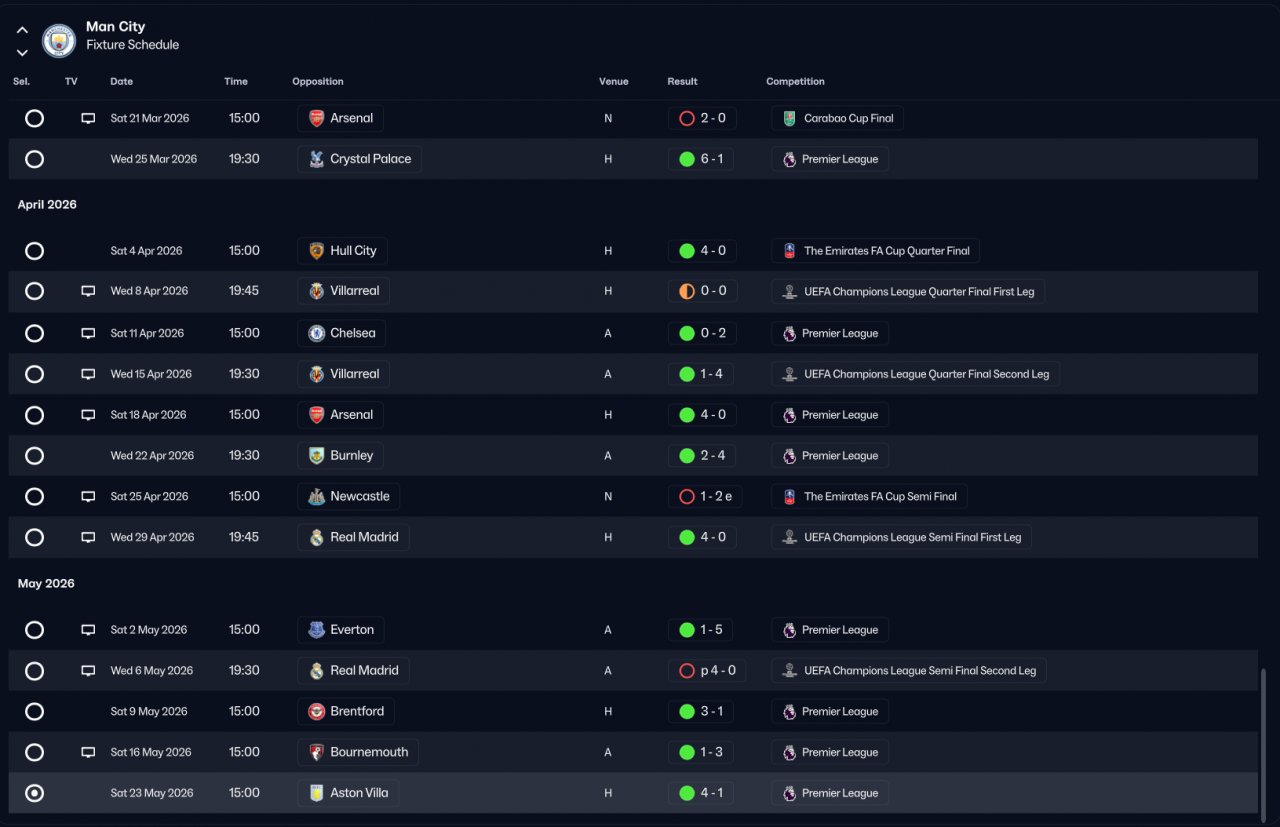
Task: Click the Carabao Cup competition icon
Action: tap(789, 118)
